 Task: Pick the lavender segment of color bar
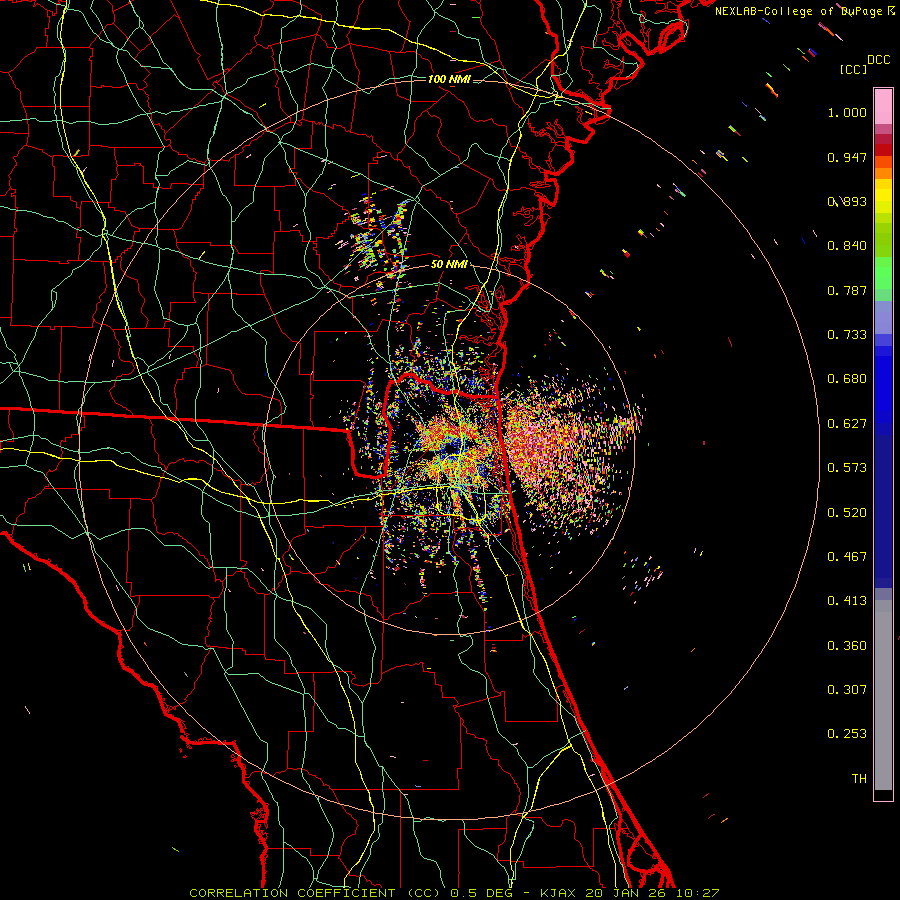(x=883, y=317)
